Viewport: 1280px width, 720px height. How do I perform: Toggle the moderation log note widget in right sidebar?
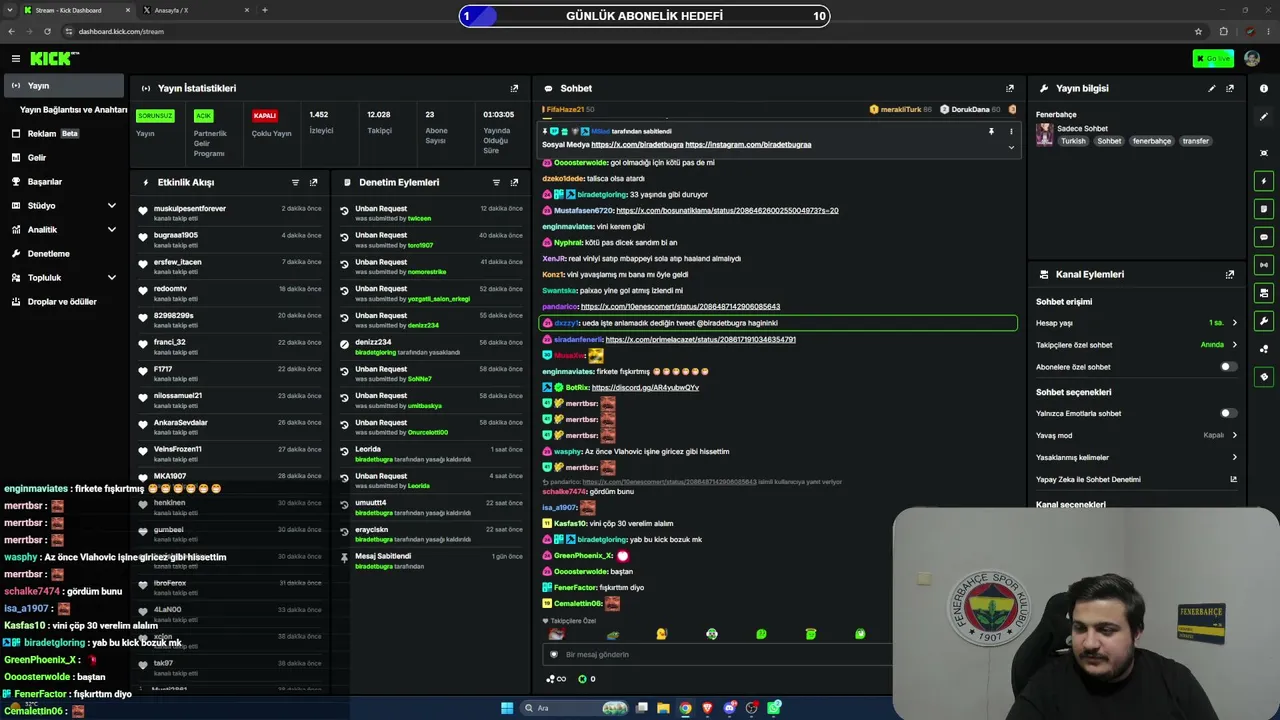(x=1264, y=209)
